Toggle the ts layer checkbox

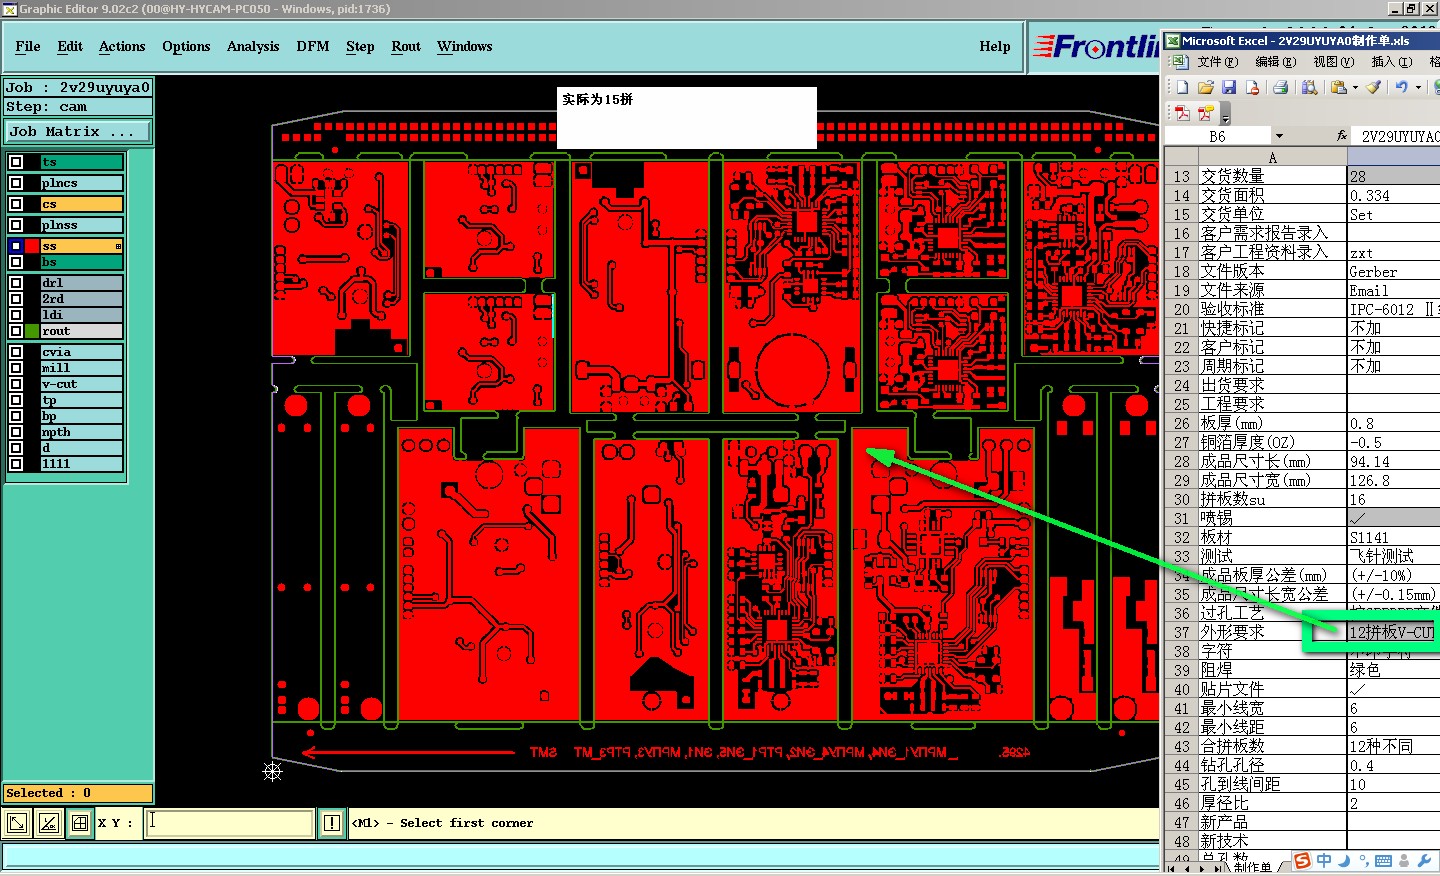pyautogui.click(x=16, y=162)
